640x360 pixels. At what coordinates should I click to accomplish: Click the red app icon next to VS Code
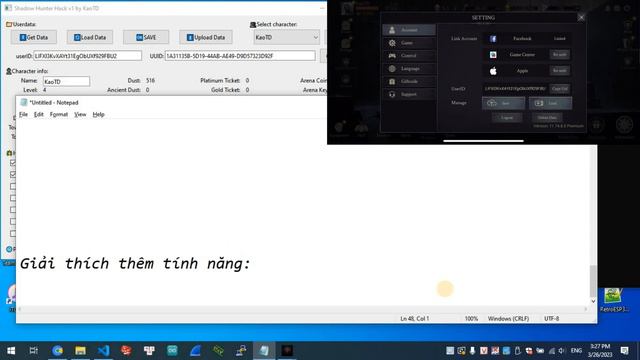pyautogui.click(x=126, y=351)
